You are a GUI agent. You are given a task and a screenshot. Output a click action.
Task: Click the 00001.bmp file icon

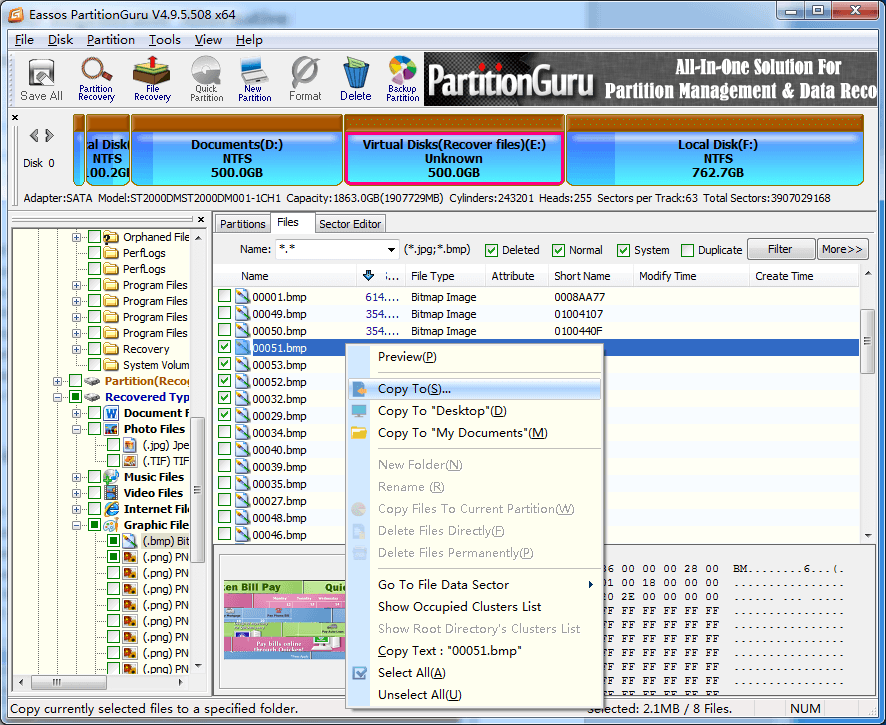(x=242, y=297)
